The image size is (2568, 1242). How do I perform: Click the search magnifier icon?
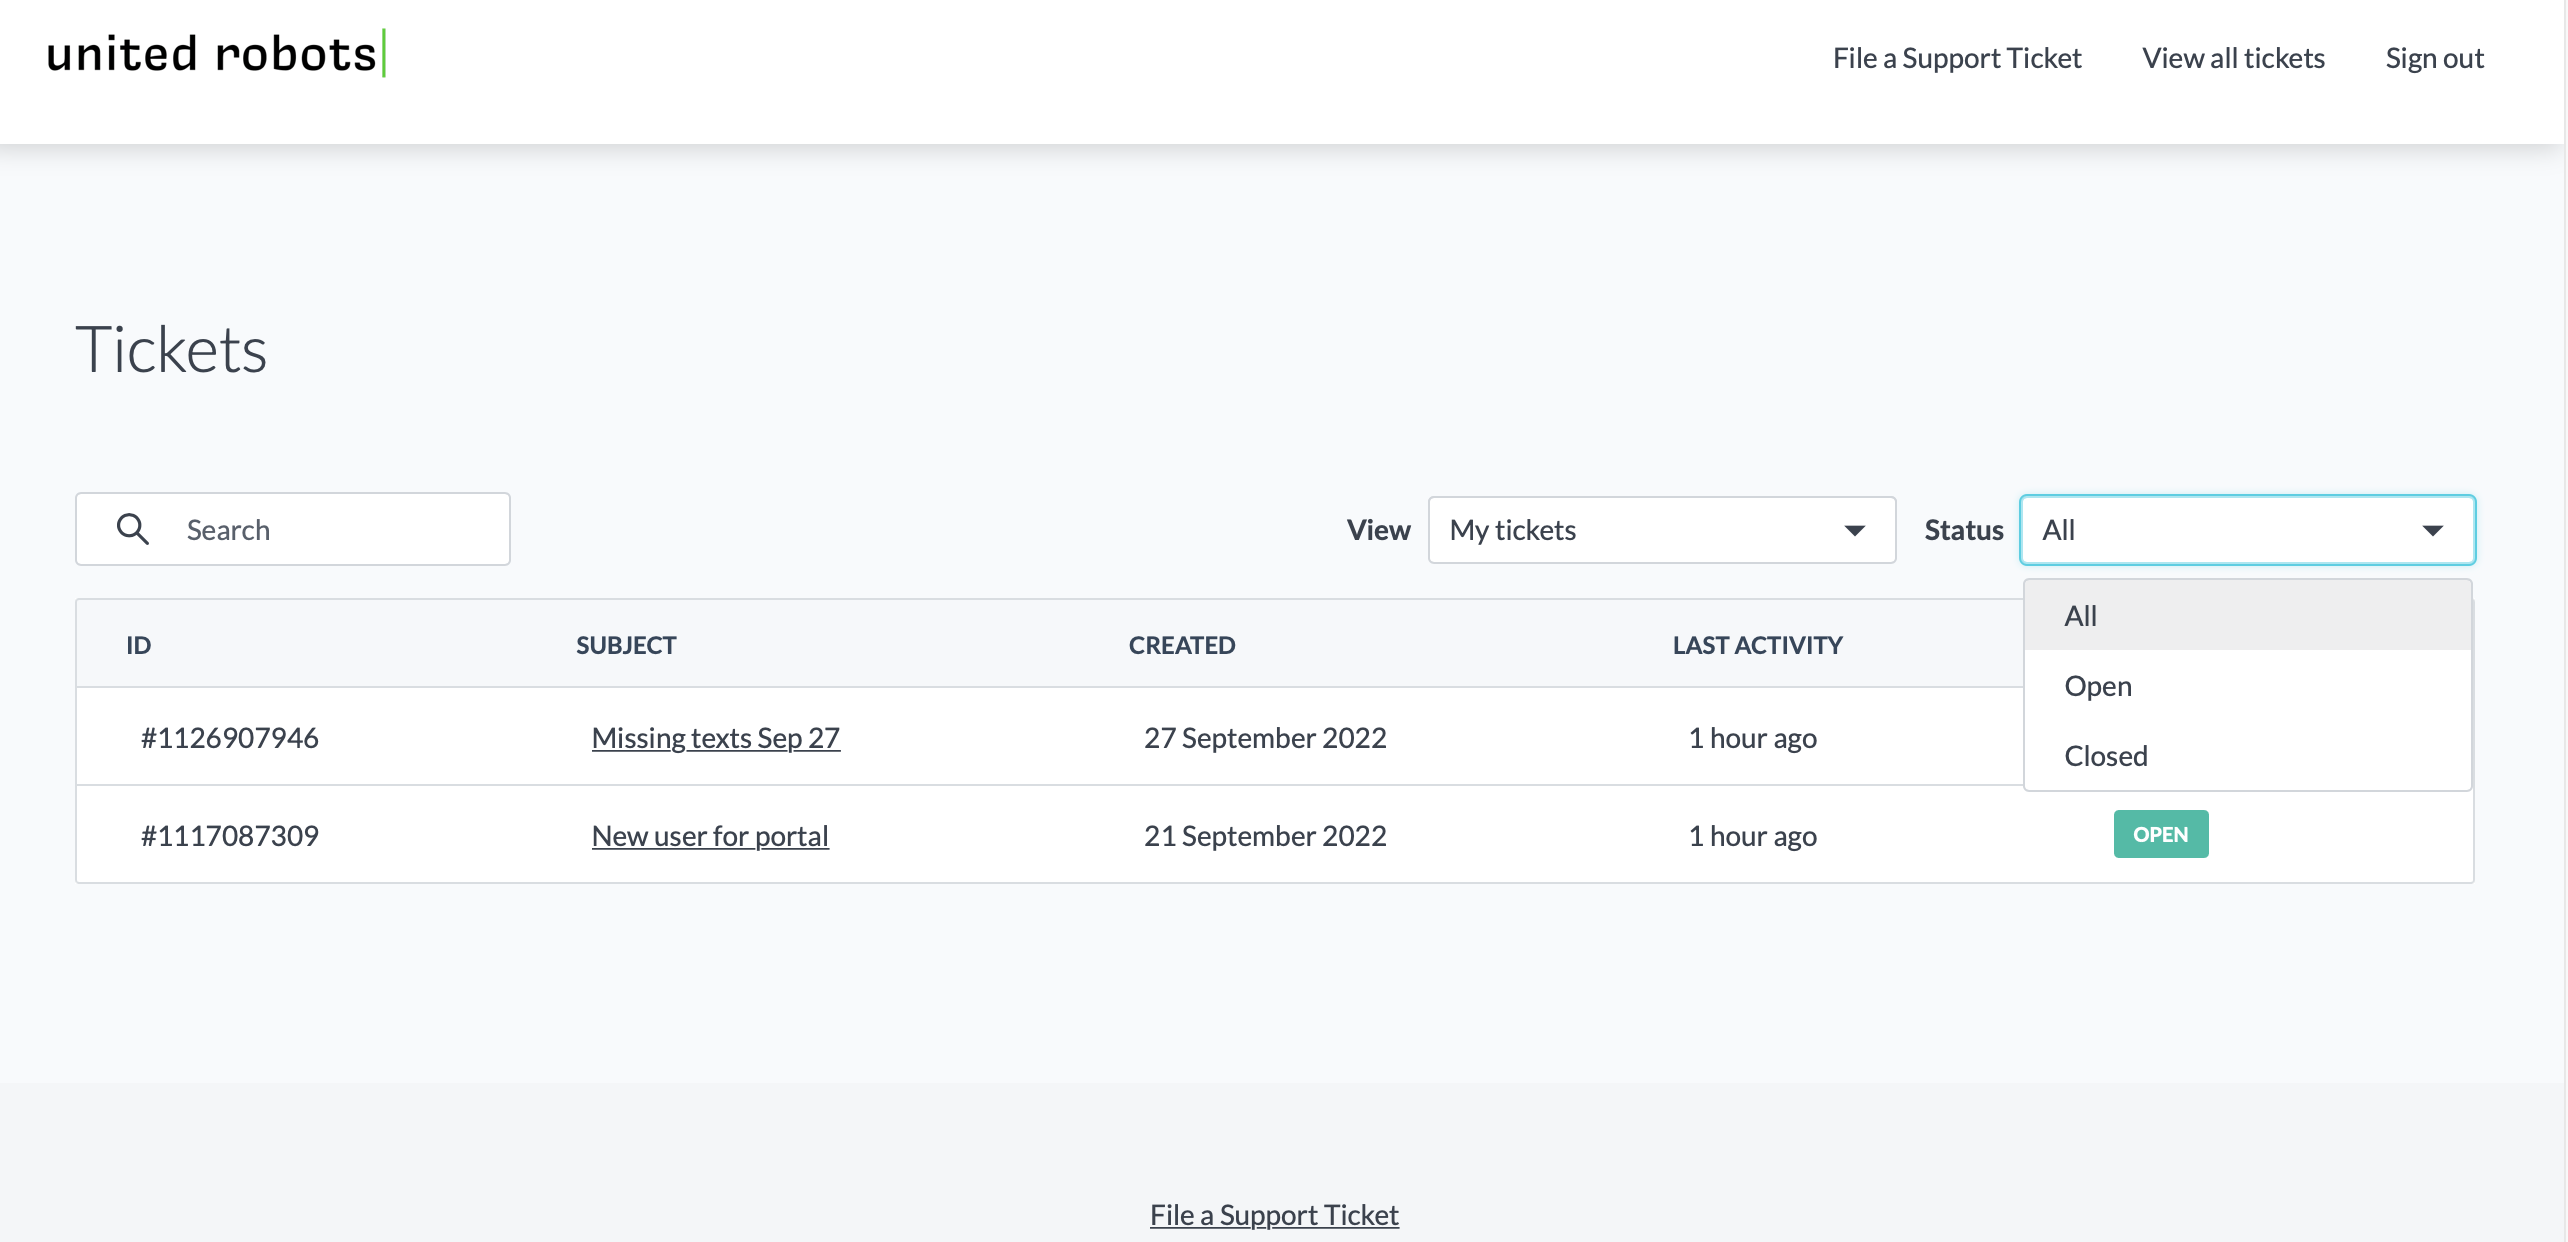(133, 529)
